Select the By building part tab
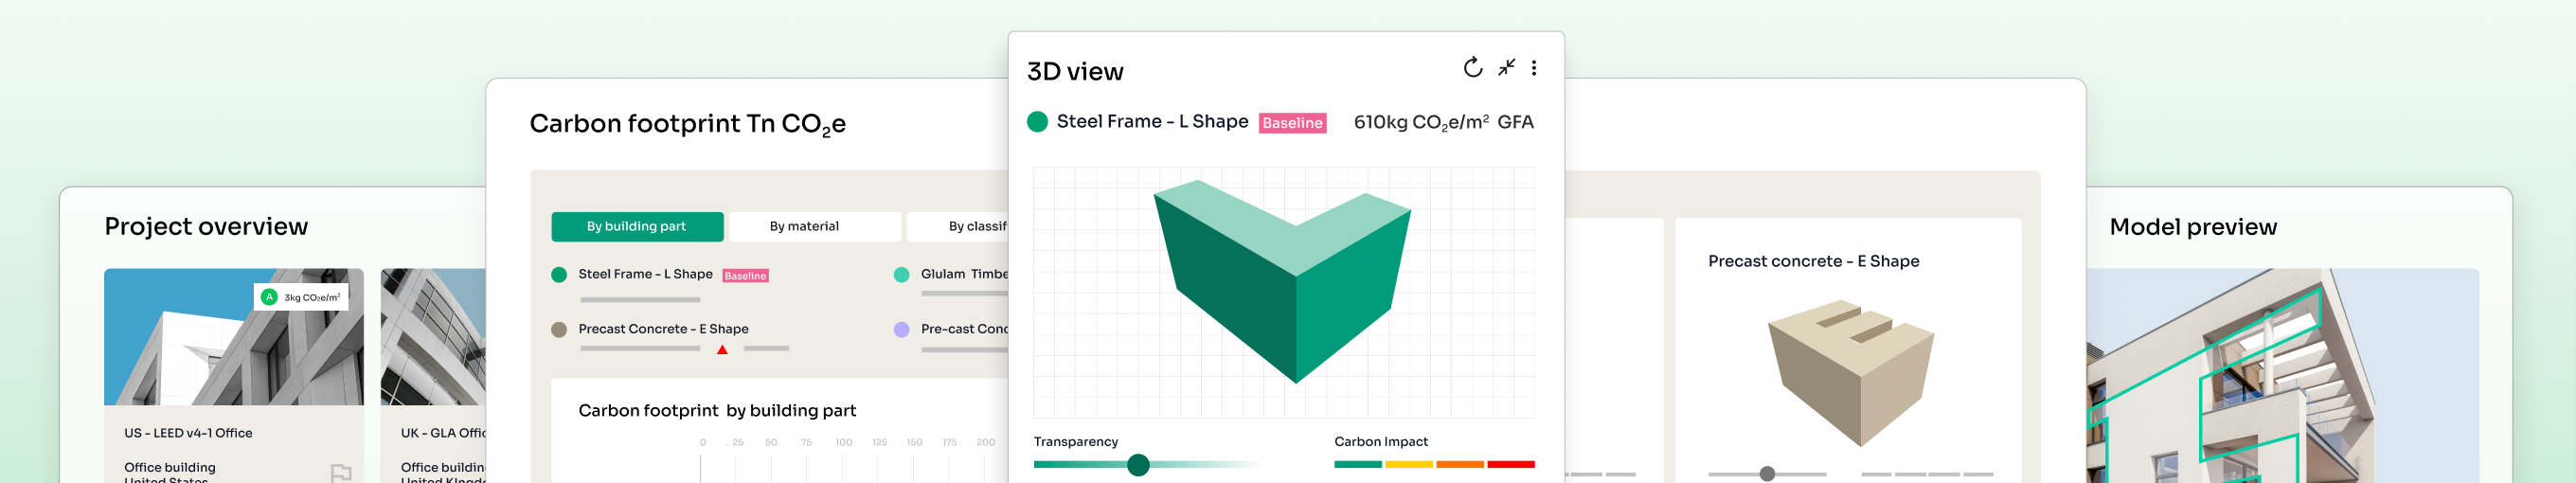2576x483 pixels. (x=637, y=227)
